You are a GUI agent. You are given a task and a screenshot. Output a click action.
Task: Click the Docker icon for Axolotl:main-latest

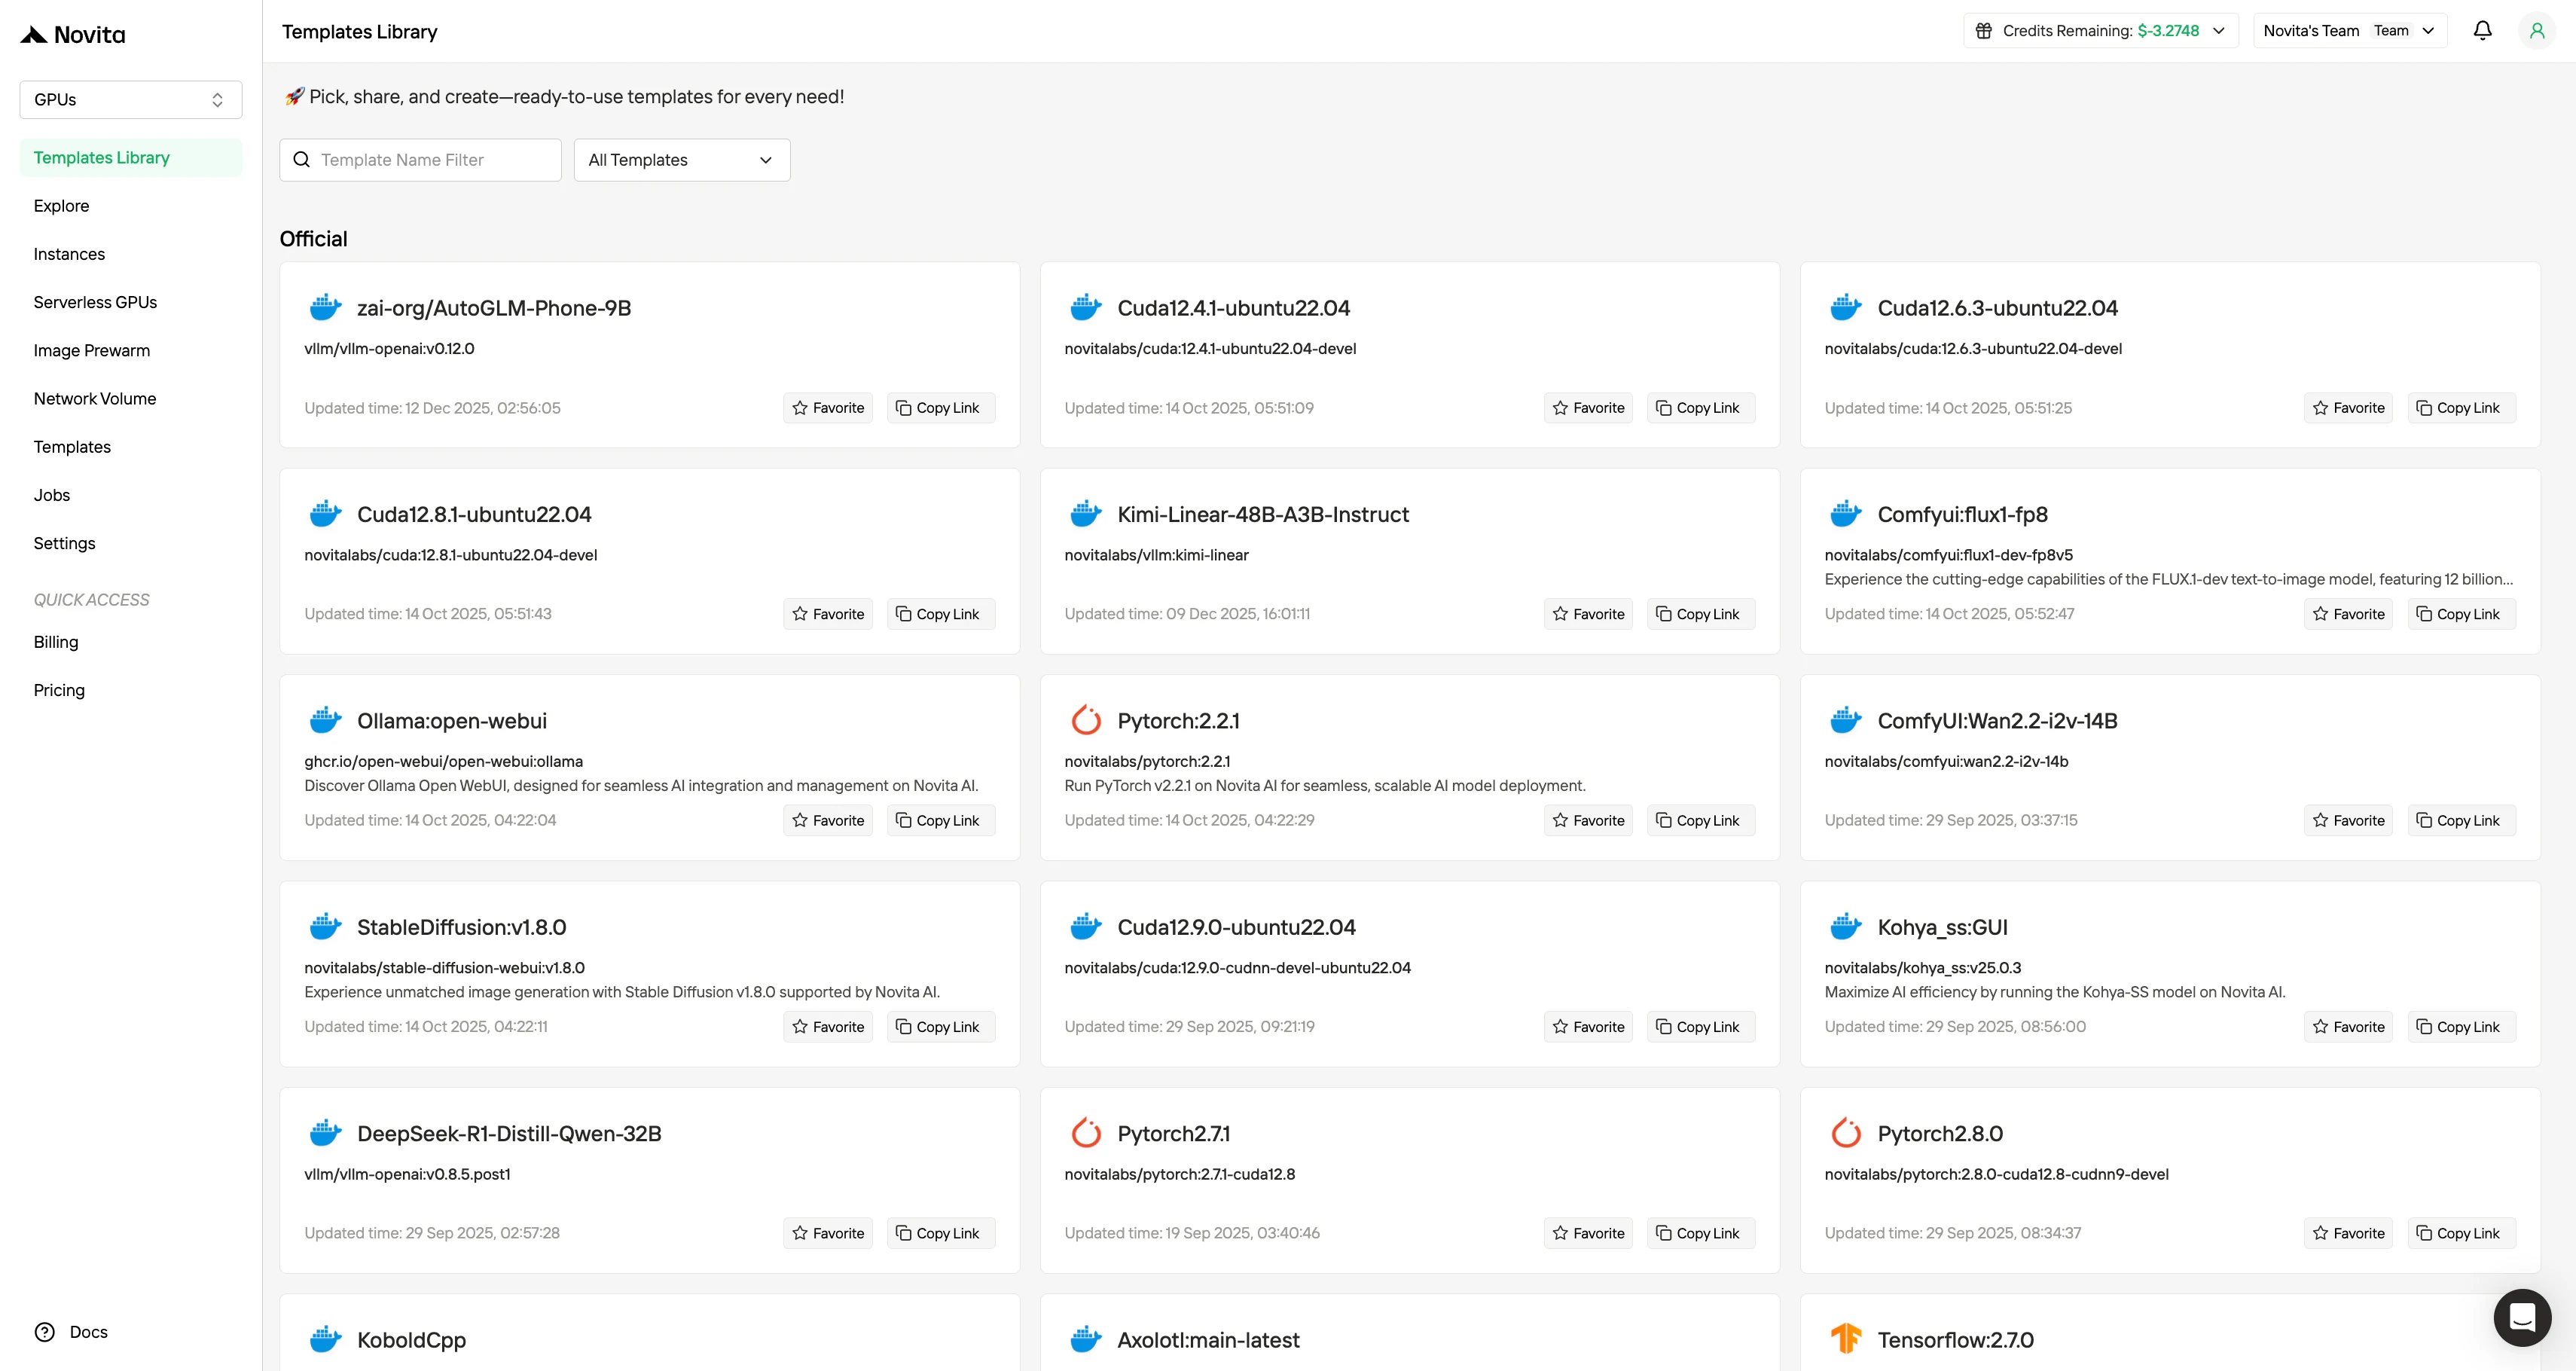[x=1085, y=1340]
